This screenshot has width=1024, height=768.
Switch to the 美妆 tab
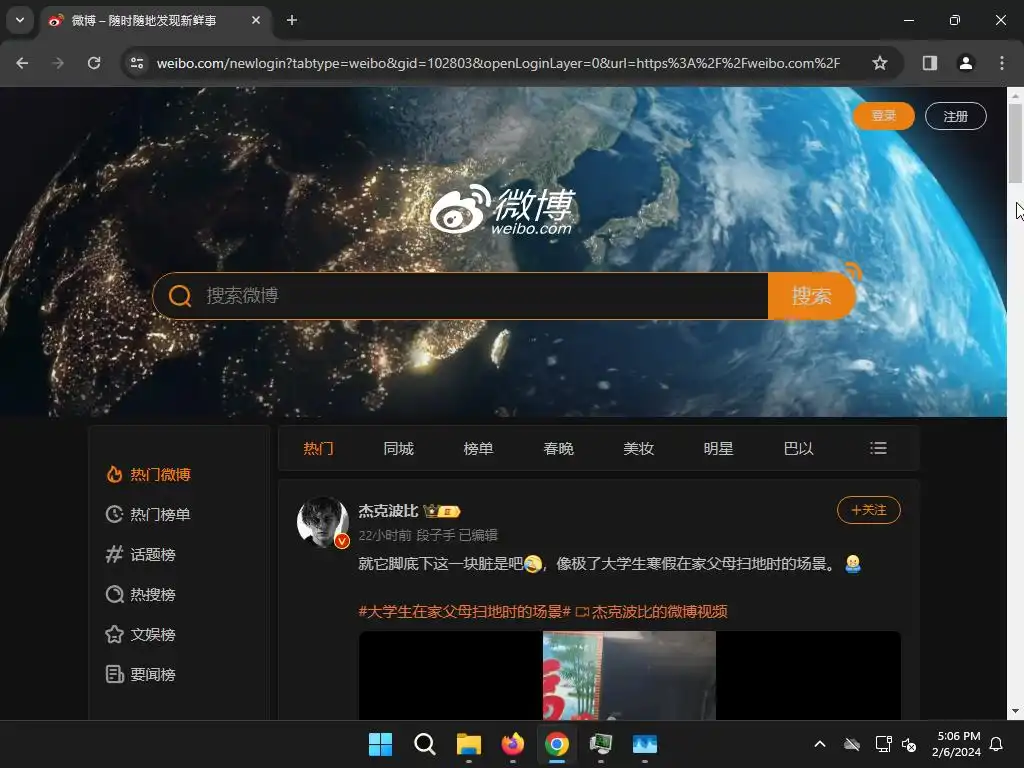pos(639,449)
